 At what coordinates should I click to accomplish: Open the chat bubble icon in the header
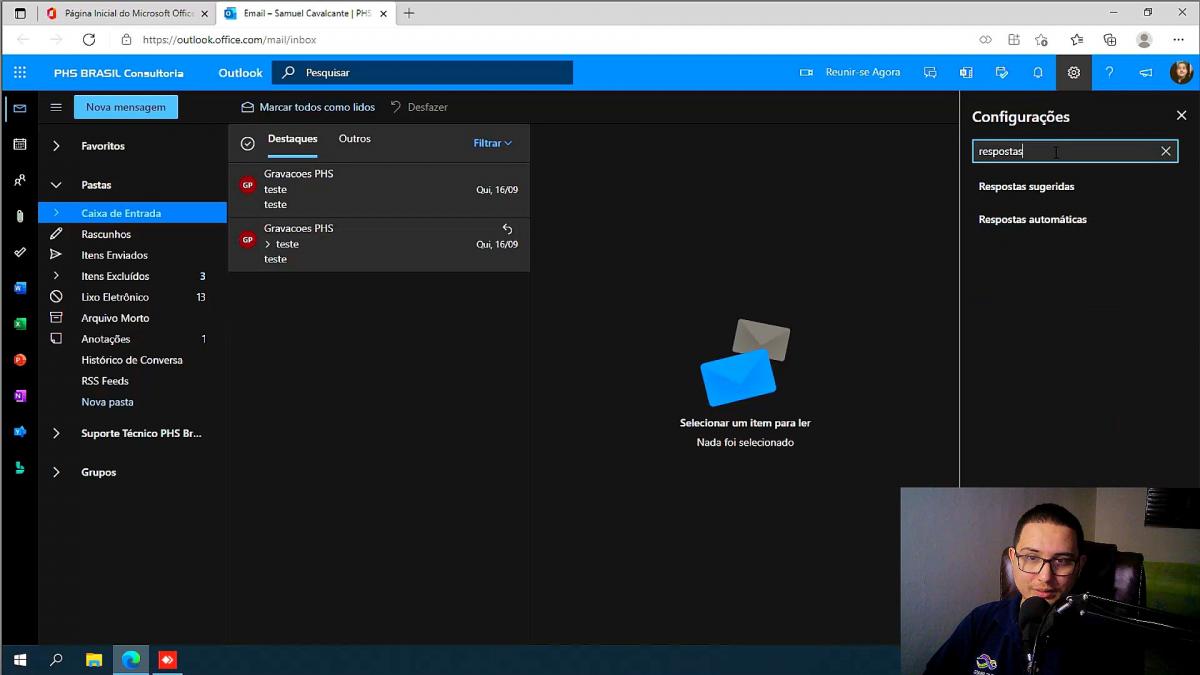[x=930, y=72]
